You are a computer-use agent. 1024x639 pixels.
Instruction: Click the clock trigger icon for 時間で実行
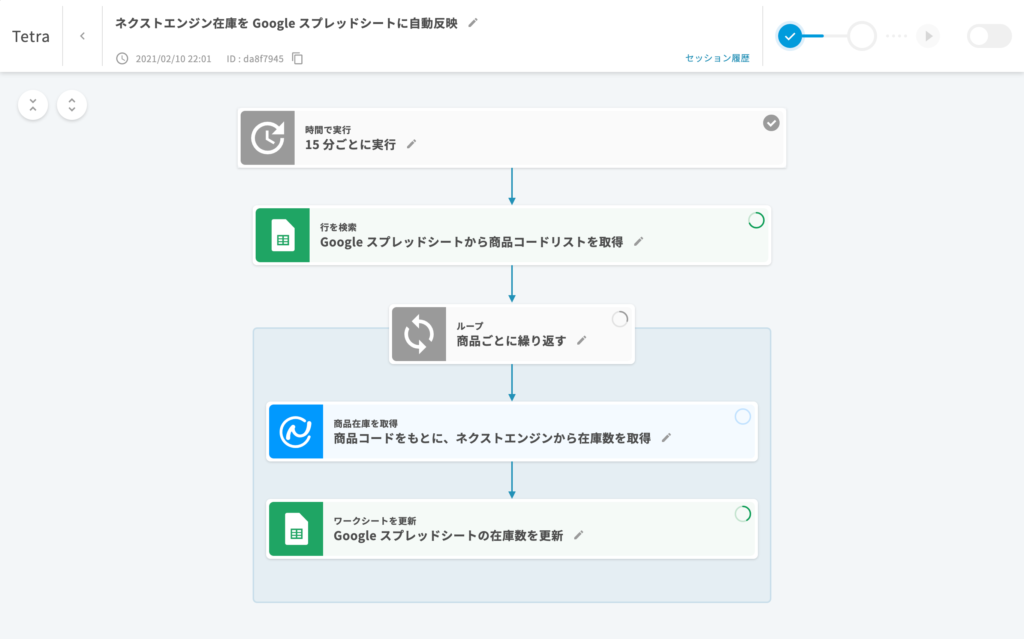[268, 138]
